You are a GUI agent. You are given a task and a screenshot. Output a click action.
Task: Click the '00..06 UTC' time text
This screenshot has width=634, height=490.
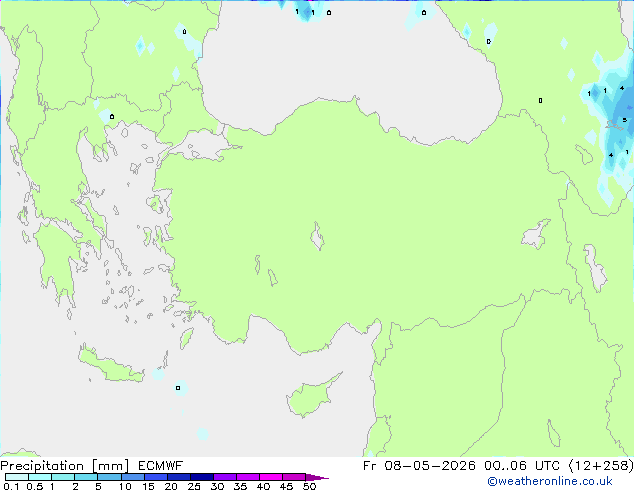(x=522, y=466)
